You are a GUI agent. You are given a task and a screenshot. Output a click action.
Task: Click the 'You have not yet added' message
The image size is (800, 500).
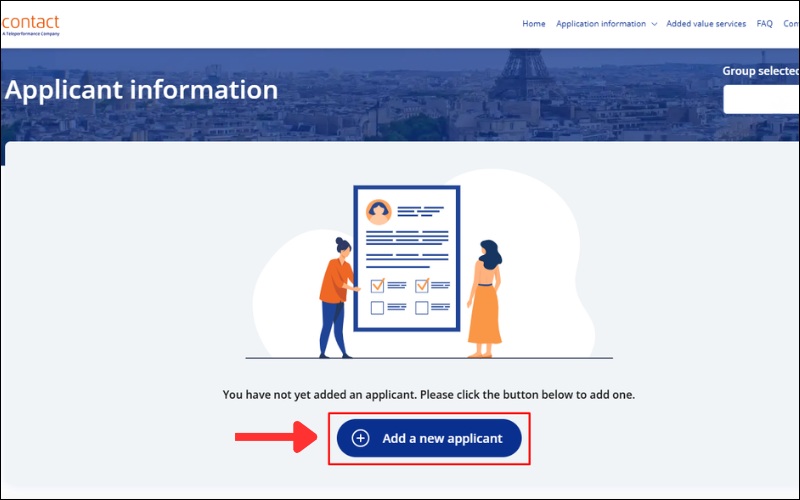428,395
